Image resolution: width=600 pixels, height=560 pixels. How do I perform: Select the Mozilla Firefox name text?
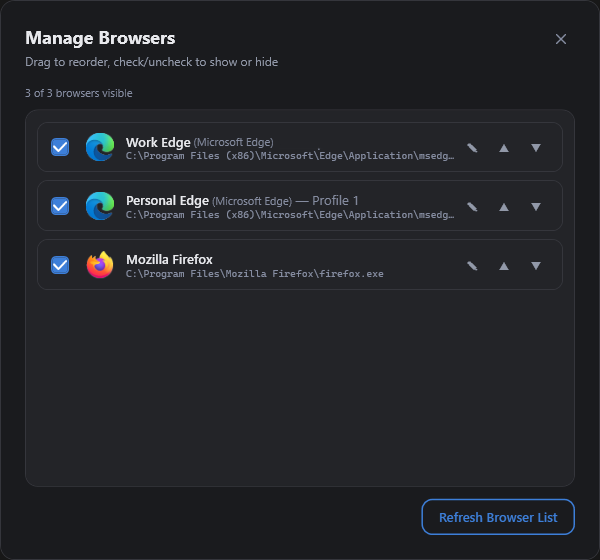point(169,260)
